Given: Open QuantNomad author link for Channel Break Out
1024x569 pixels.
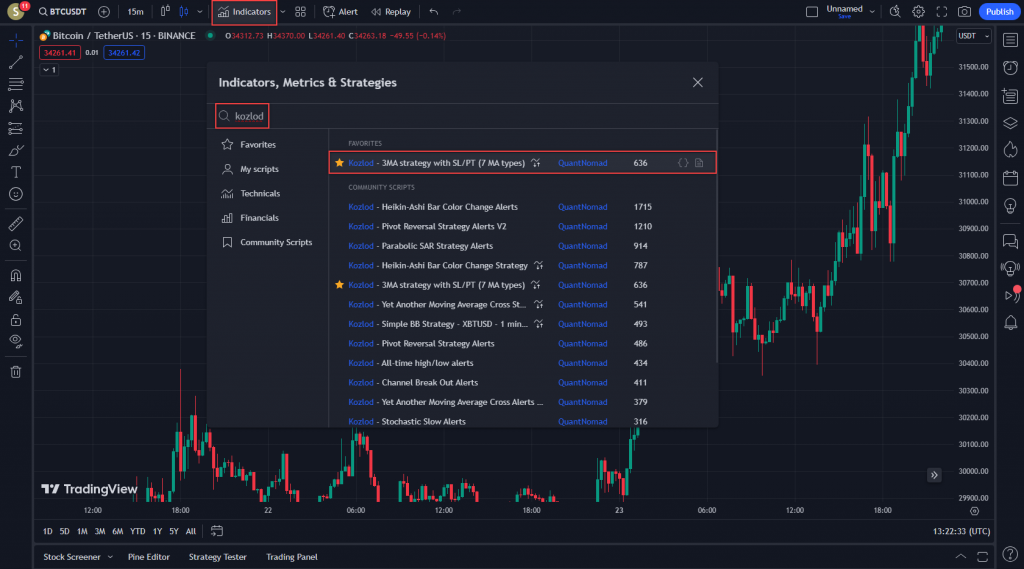Looking at the screenshot, I should (582, 382).
